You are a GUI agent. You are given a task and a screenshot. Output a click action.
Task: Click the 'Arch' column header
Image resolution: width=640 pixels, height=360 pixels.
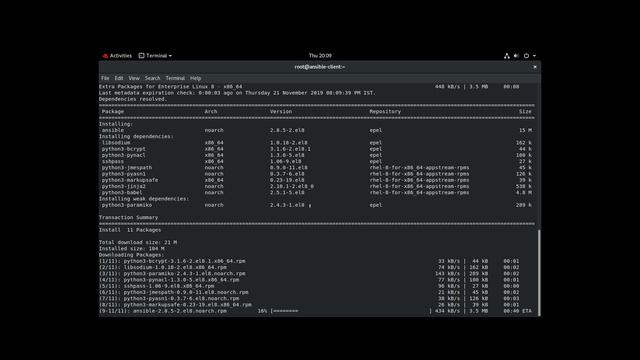pos(211,111)
